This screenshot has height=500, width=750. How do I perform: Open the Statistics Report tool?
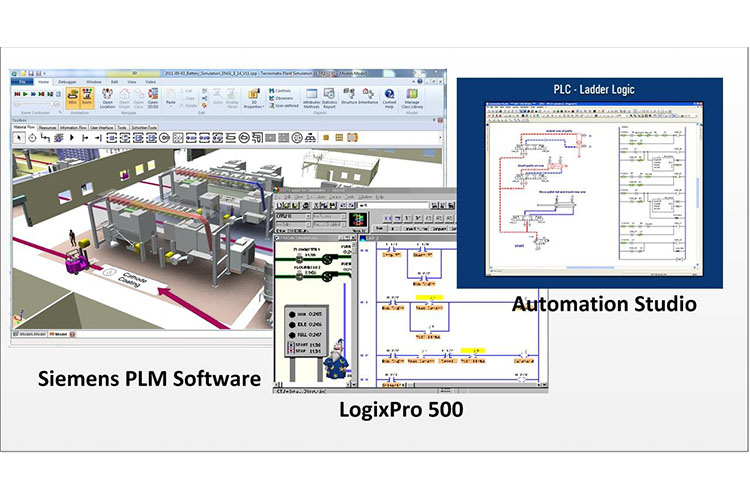pyautogui.click(x=329, y=98)
